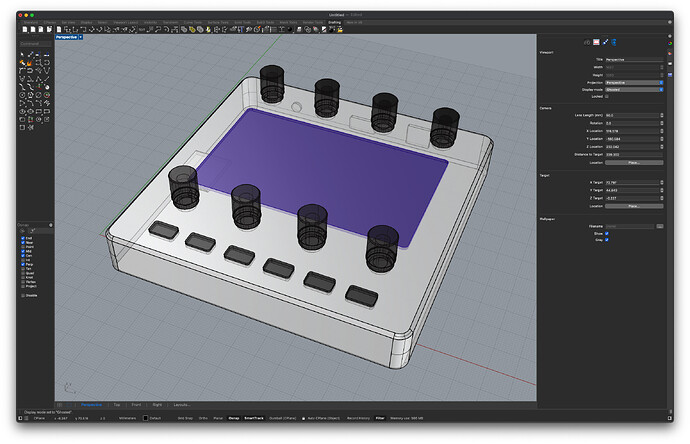Toggle Grid Snap in status bar
Image resolution: width=690 pixels, height=444 pixels.
click(x=185, y=418)
